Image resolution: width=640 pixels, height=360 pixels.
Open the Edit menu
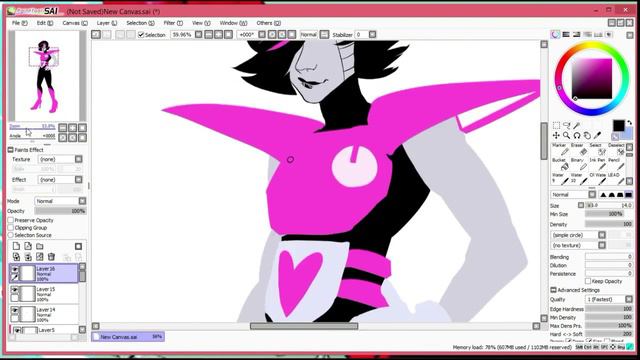[45, 23]
